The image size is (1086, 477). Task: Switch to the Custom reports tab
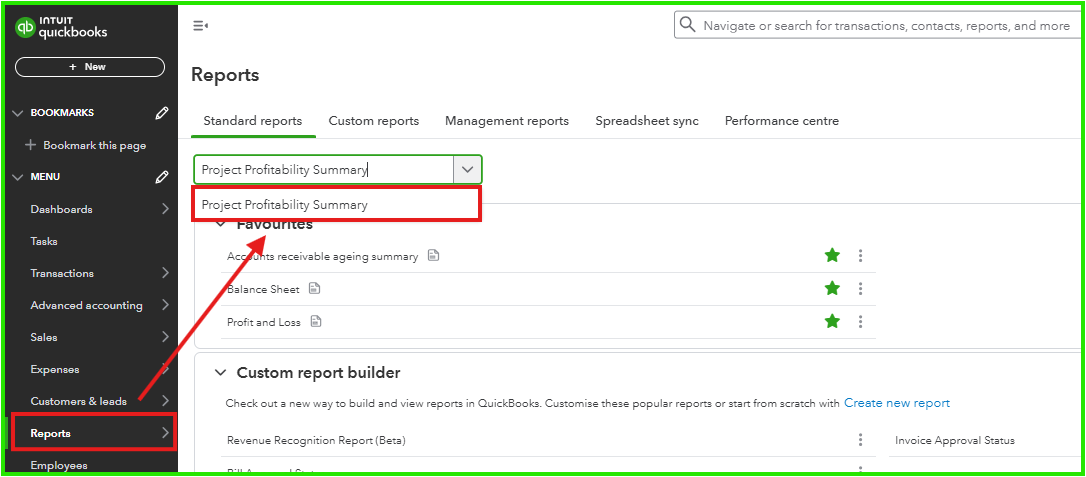[373, 121]
